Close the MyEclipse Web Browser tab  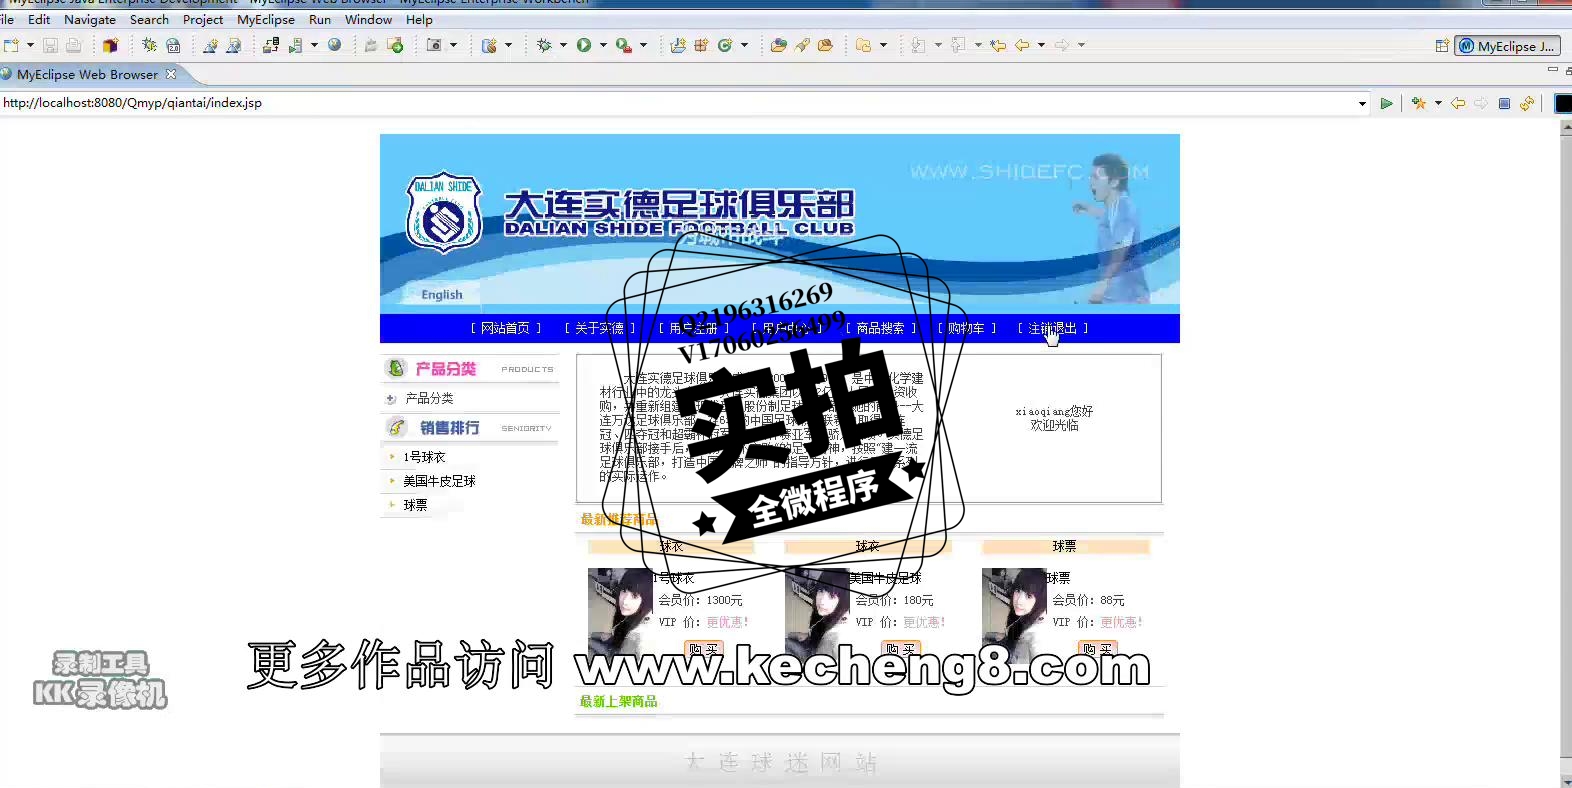[171, 74]
